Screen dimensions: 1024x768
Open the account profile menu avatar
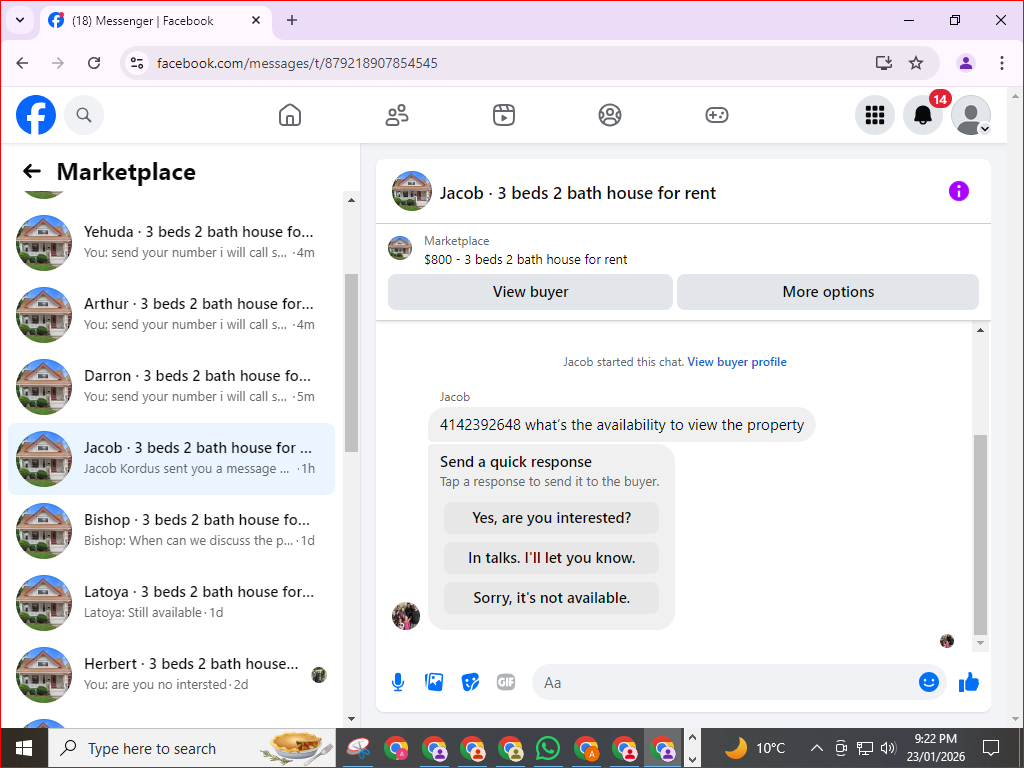(x=971, y=115)
